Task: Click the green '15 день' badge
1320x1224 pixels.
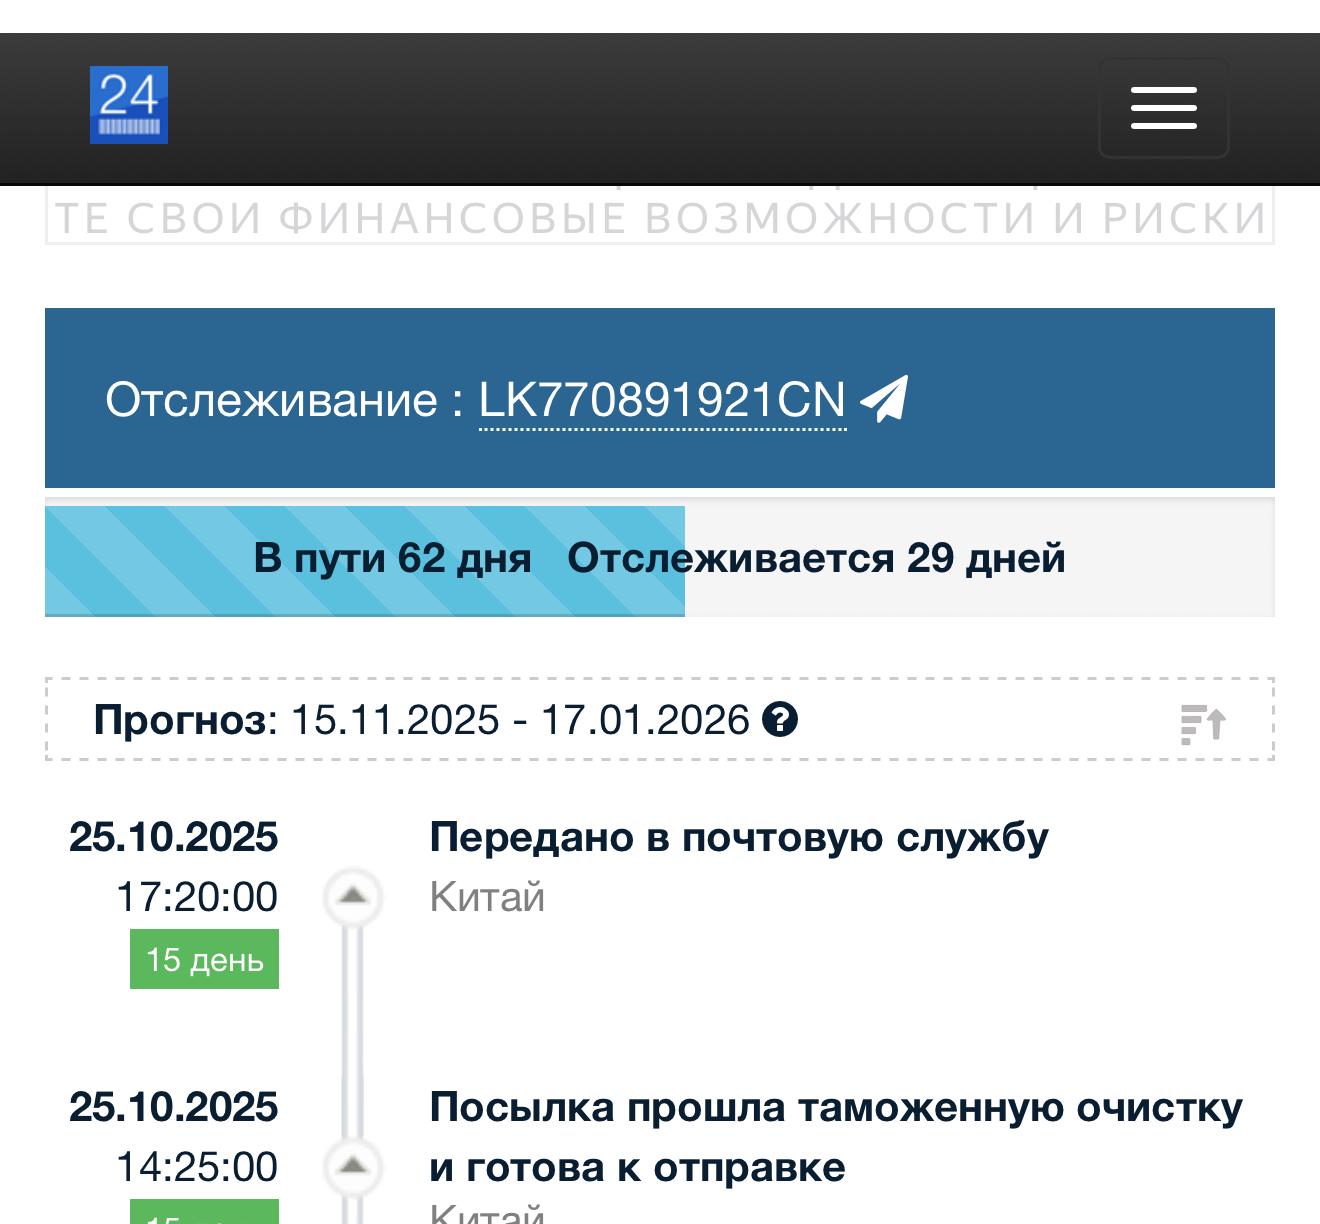Action: (x=204, y=959)
